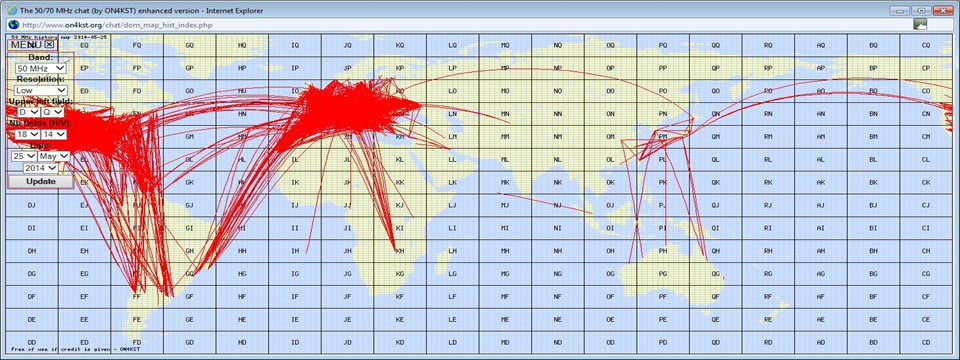Image resolution: width=960 pixels, height=360 pixels.
Task: Click the Internet Explorer icon in title bar
Action: pyautogui.click(x=12, y=10)
